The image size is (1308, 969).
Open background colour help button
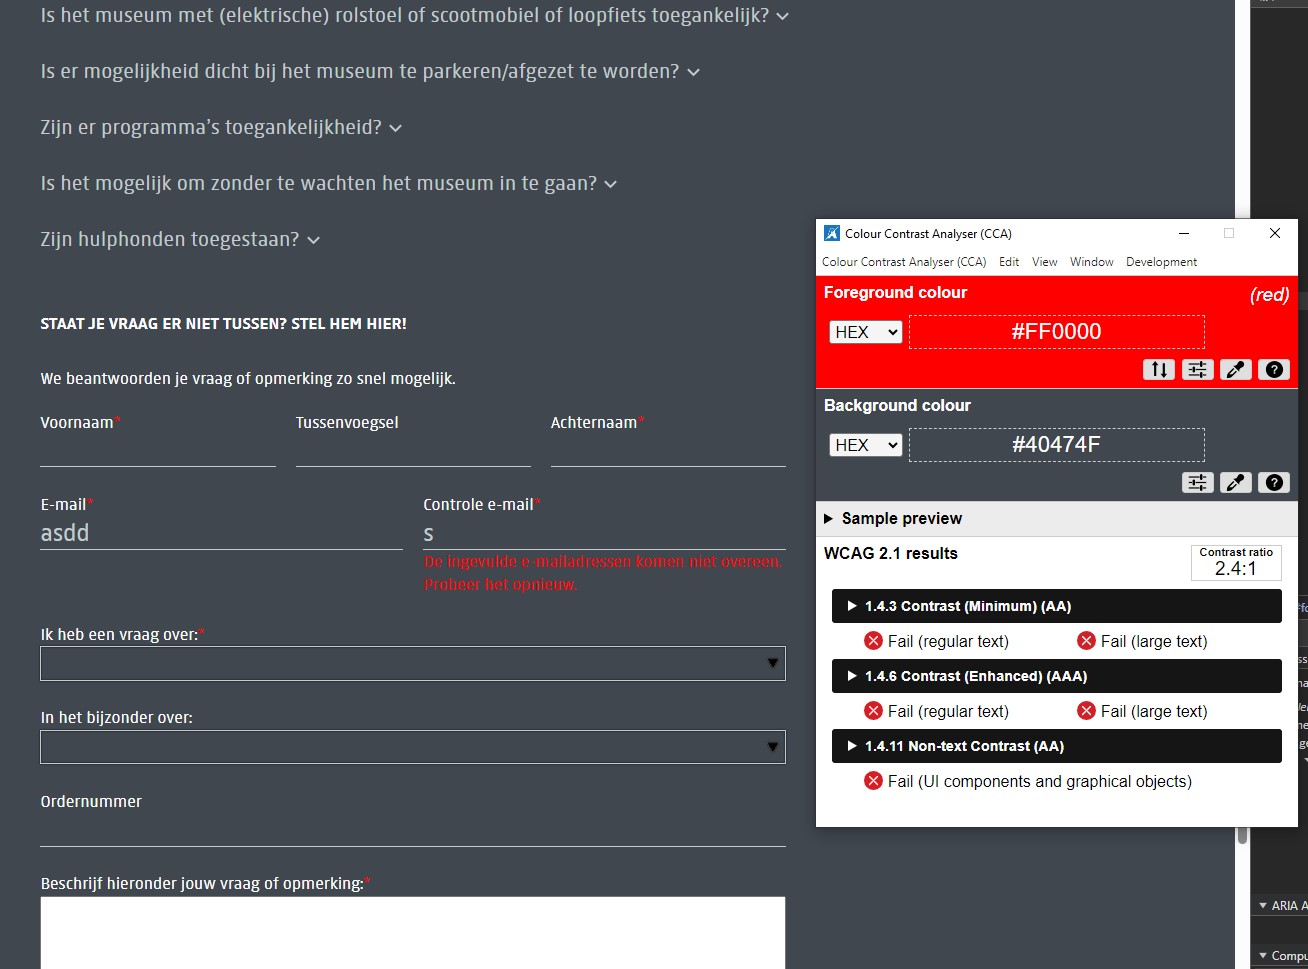tap(1273, 483)
